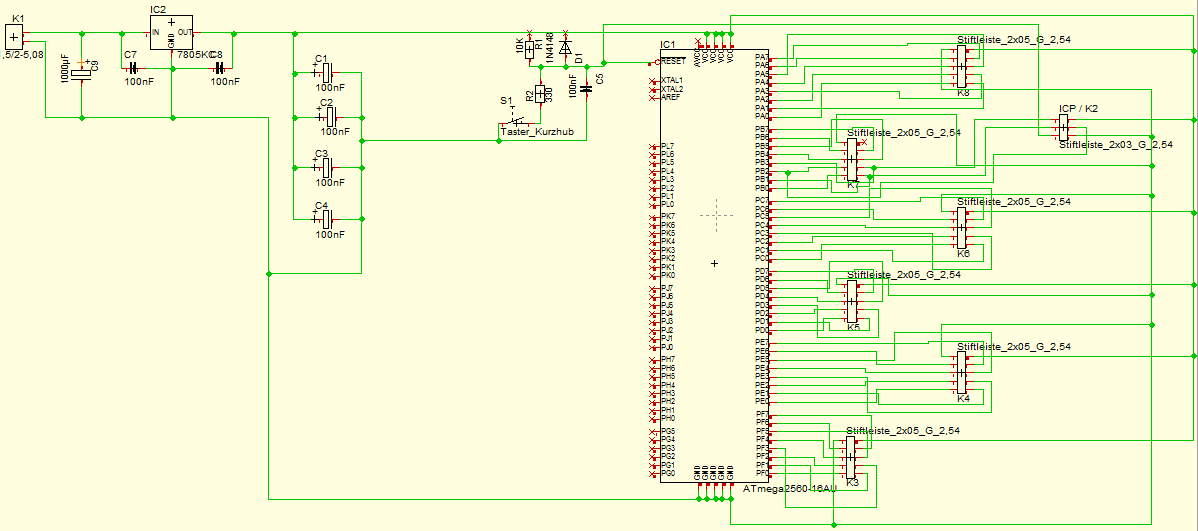Click the PF0 pin label
The image size is (1198, 531).
762,473
